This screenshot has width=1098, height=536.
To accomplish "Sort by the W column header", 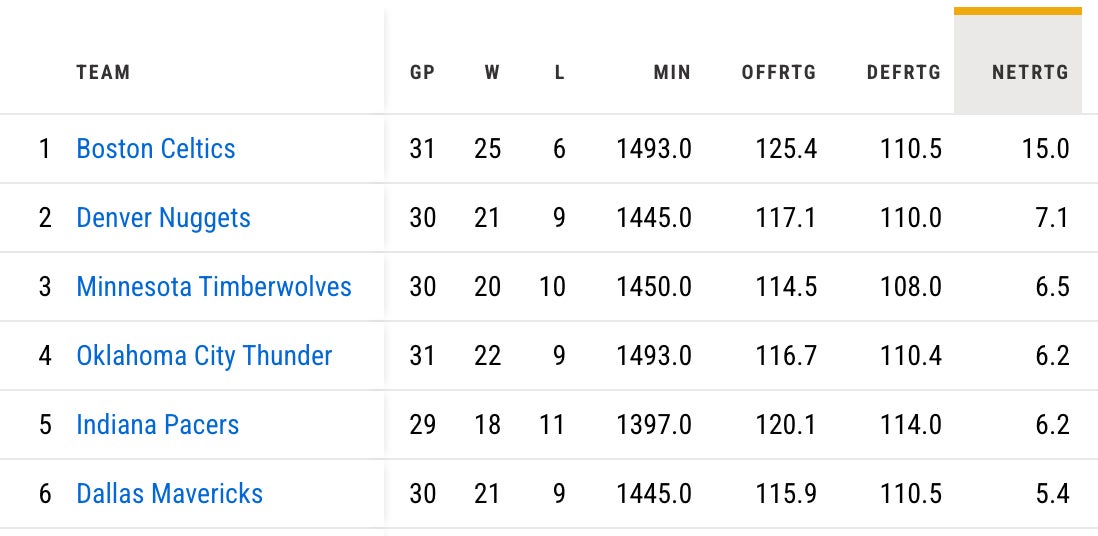I will tap(492, 72).
